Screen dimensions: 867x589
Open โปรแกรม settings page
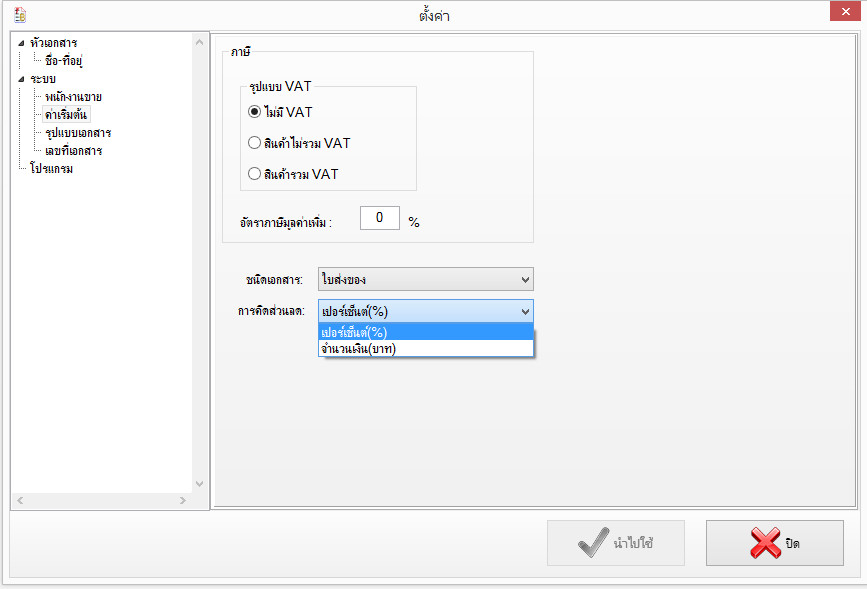(51, 168)
